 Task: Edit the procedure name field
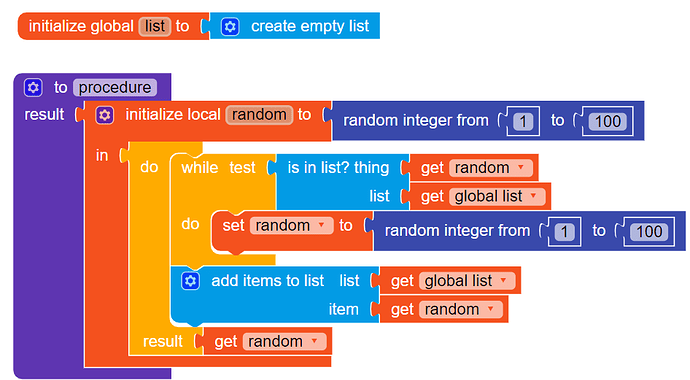pos(115,88)
